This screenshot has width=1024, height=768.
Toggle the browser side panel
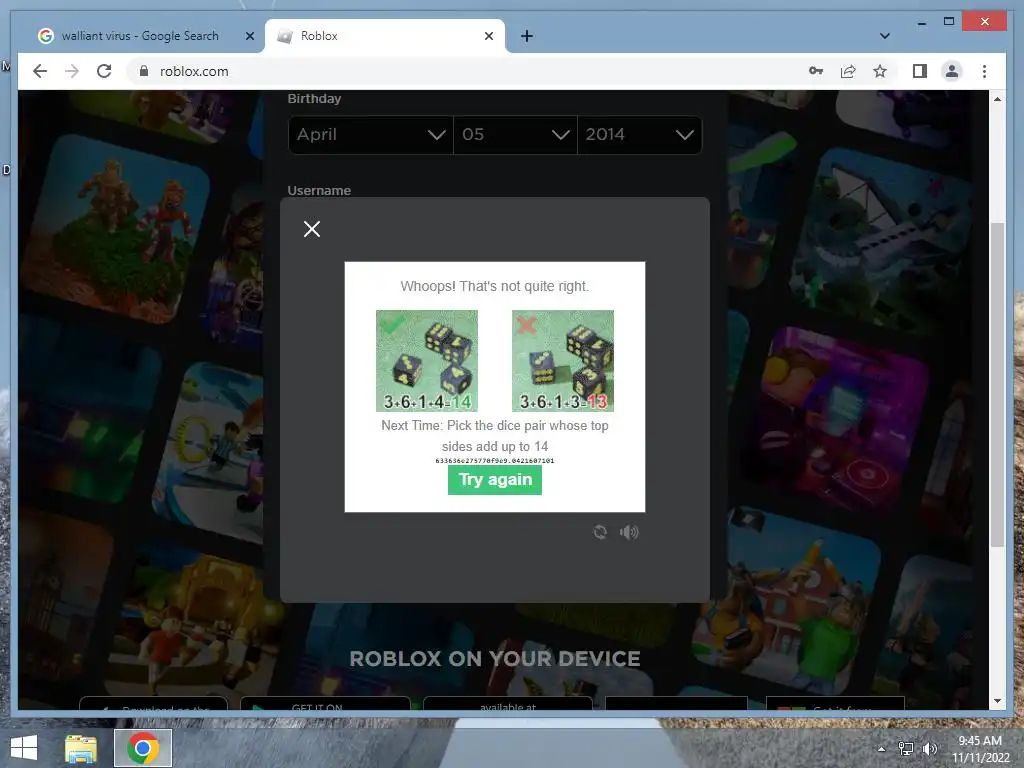(x=920, y=71)
